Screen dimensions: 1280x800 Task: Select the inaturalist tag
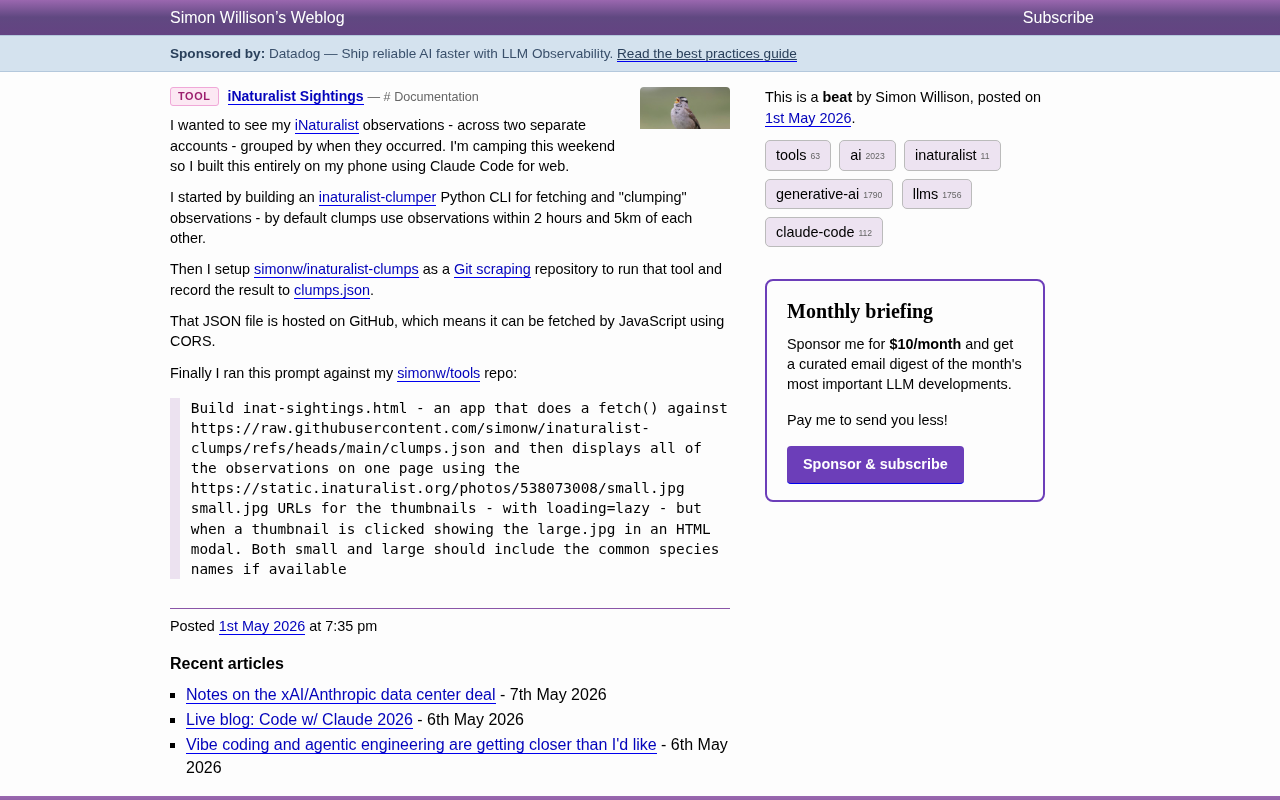tap(952, 155)
